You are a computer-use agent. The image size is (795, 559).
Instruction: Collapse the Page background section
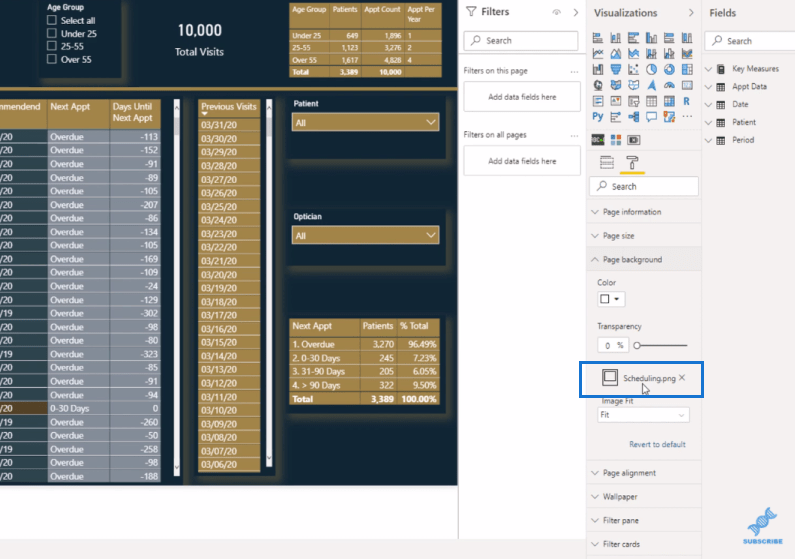click(643, 259)
